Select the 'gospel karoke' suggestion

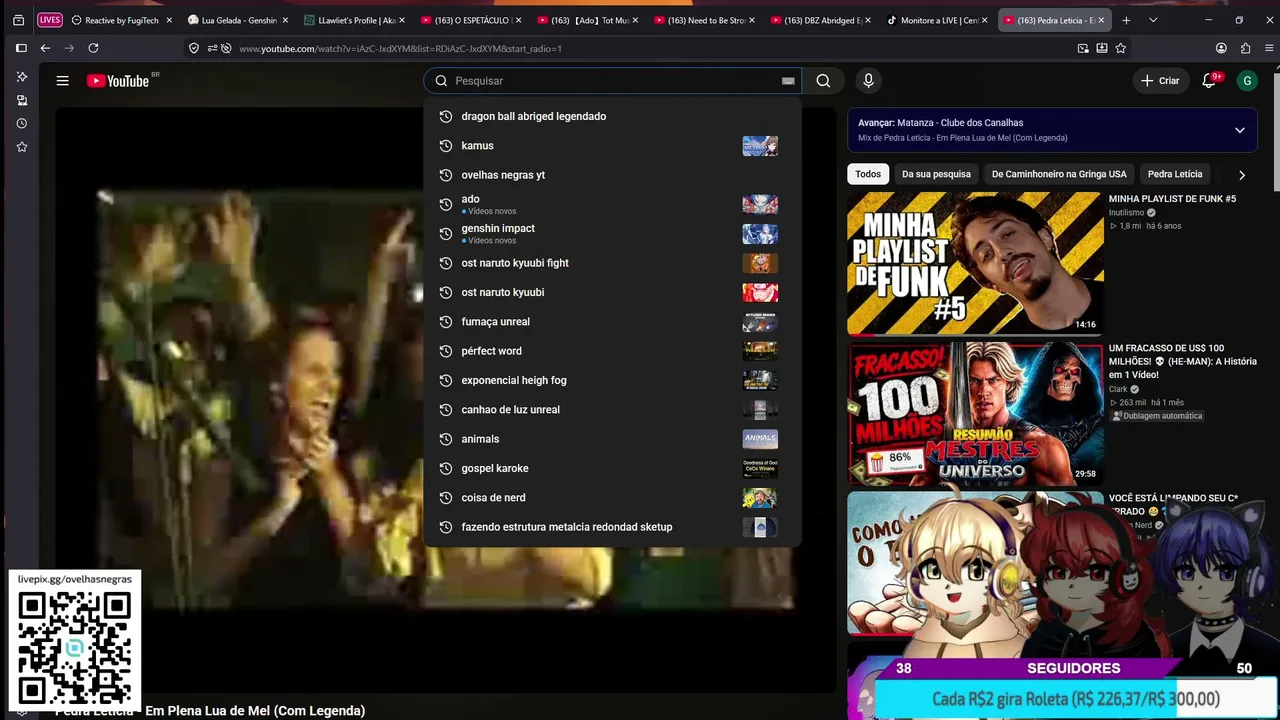click(612, 468)
